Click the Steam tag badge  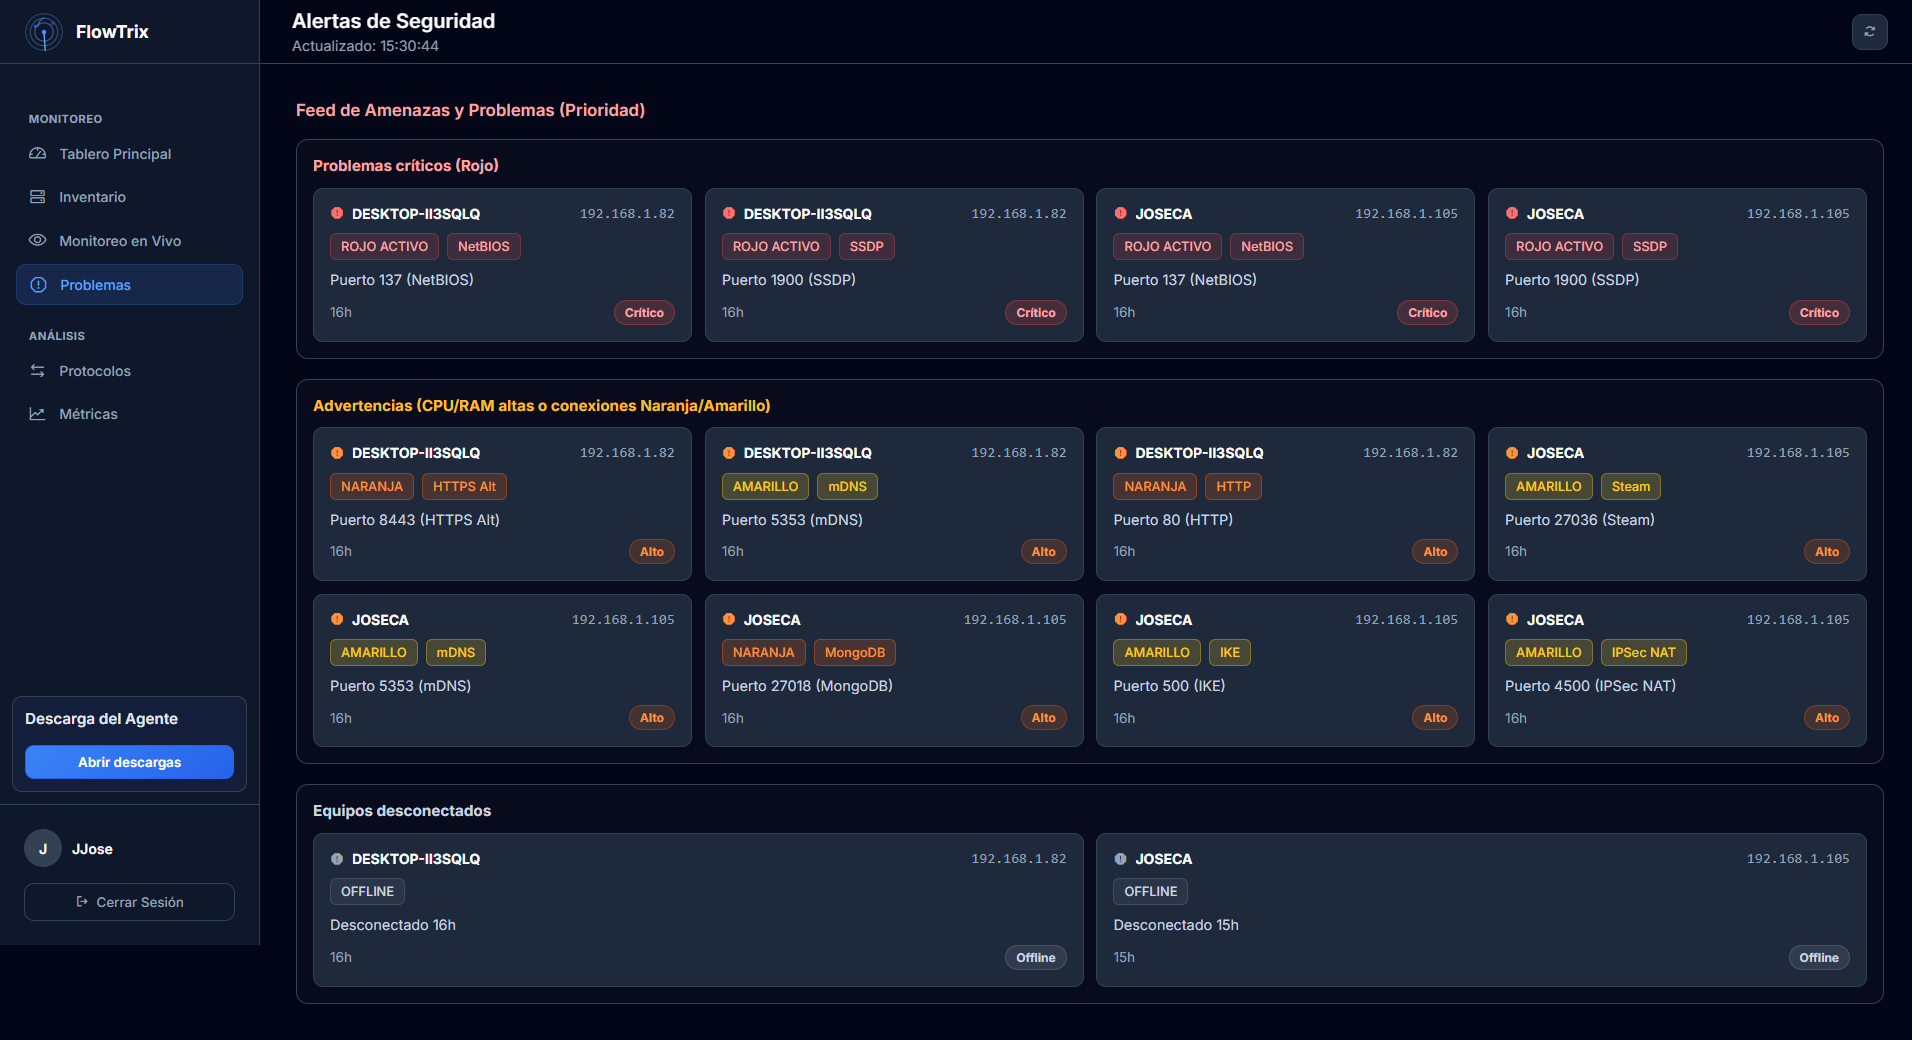point(1630,487)
